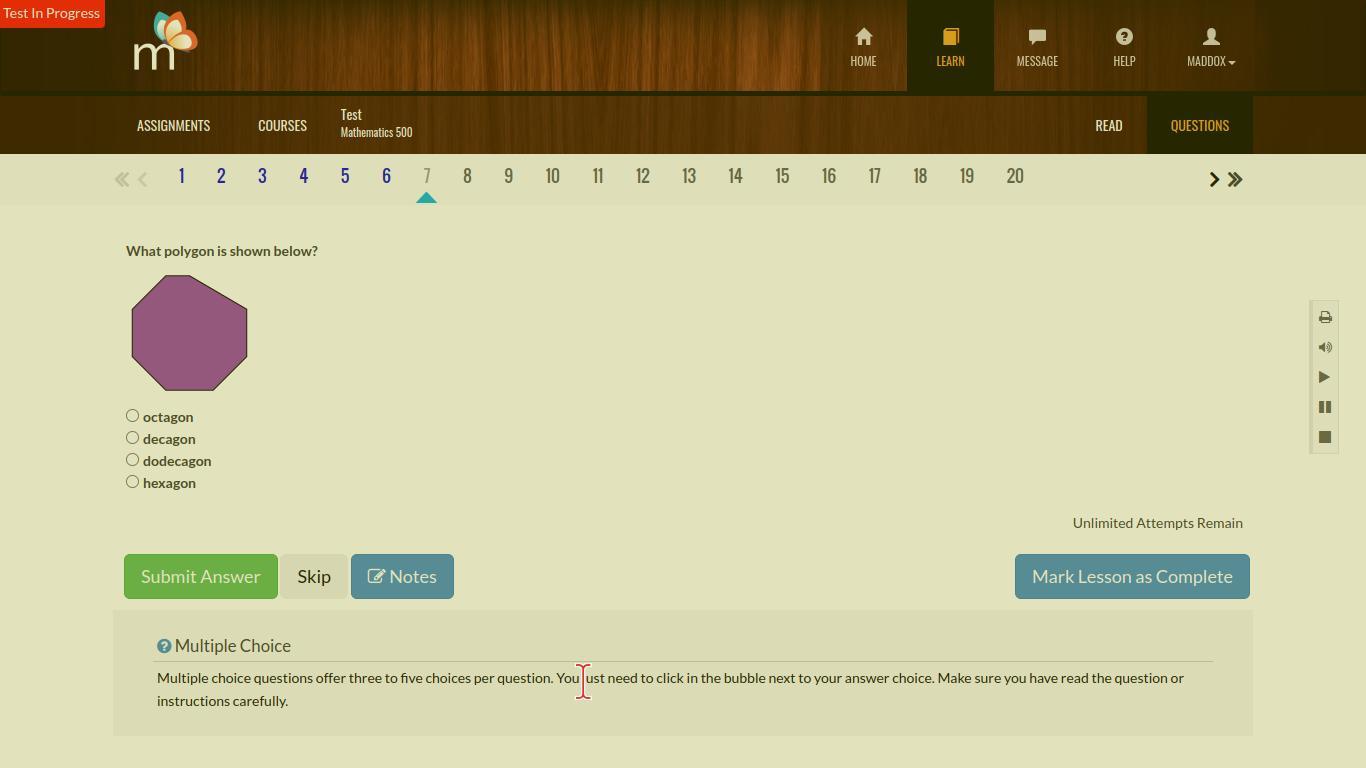Click the butterfly logo

pos(166,42)
